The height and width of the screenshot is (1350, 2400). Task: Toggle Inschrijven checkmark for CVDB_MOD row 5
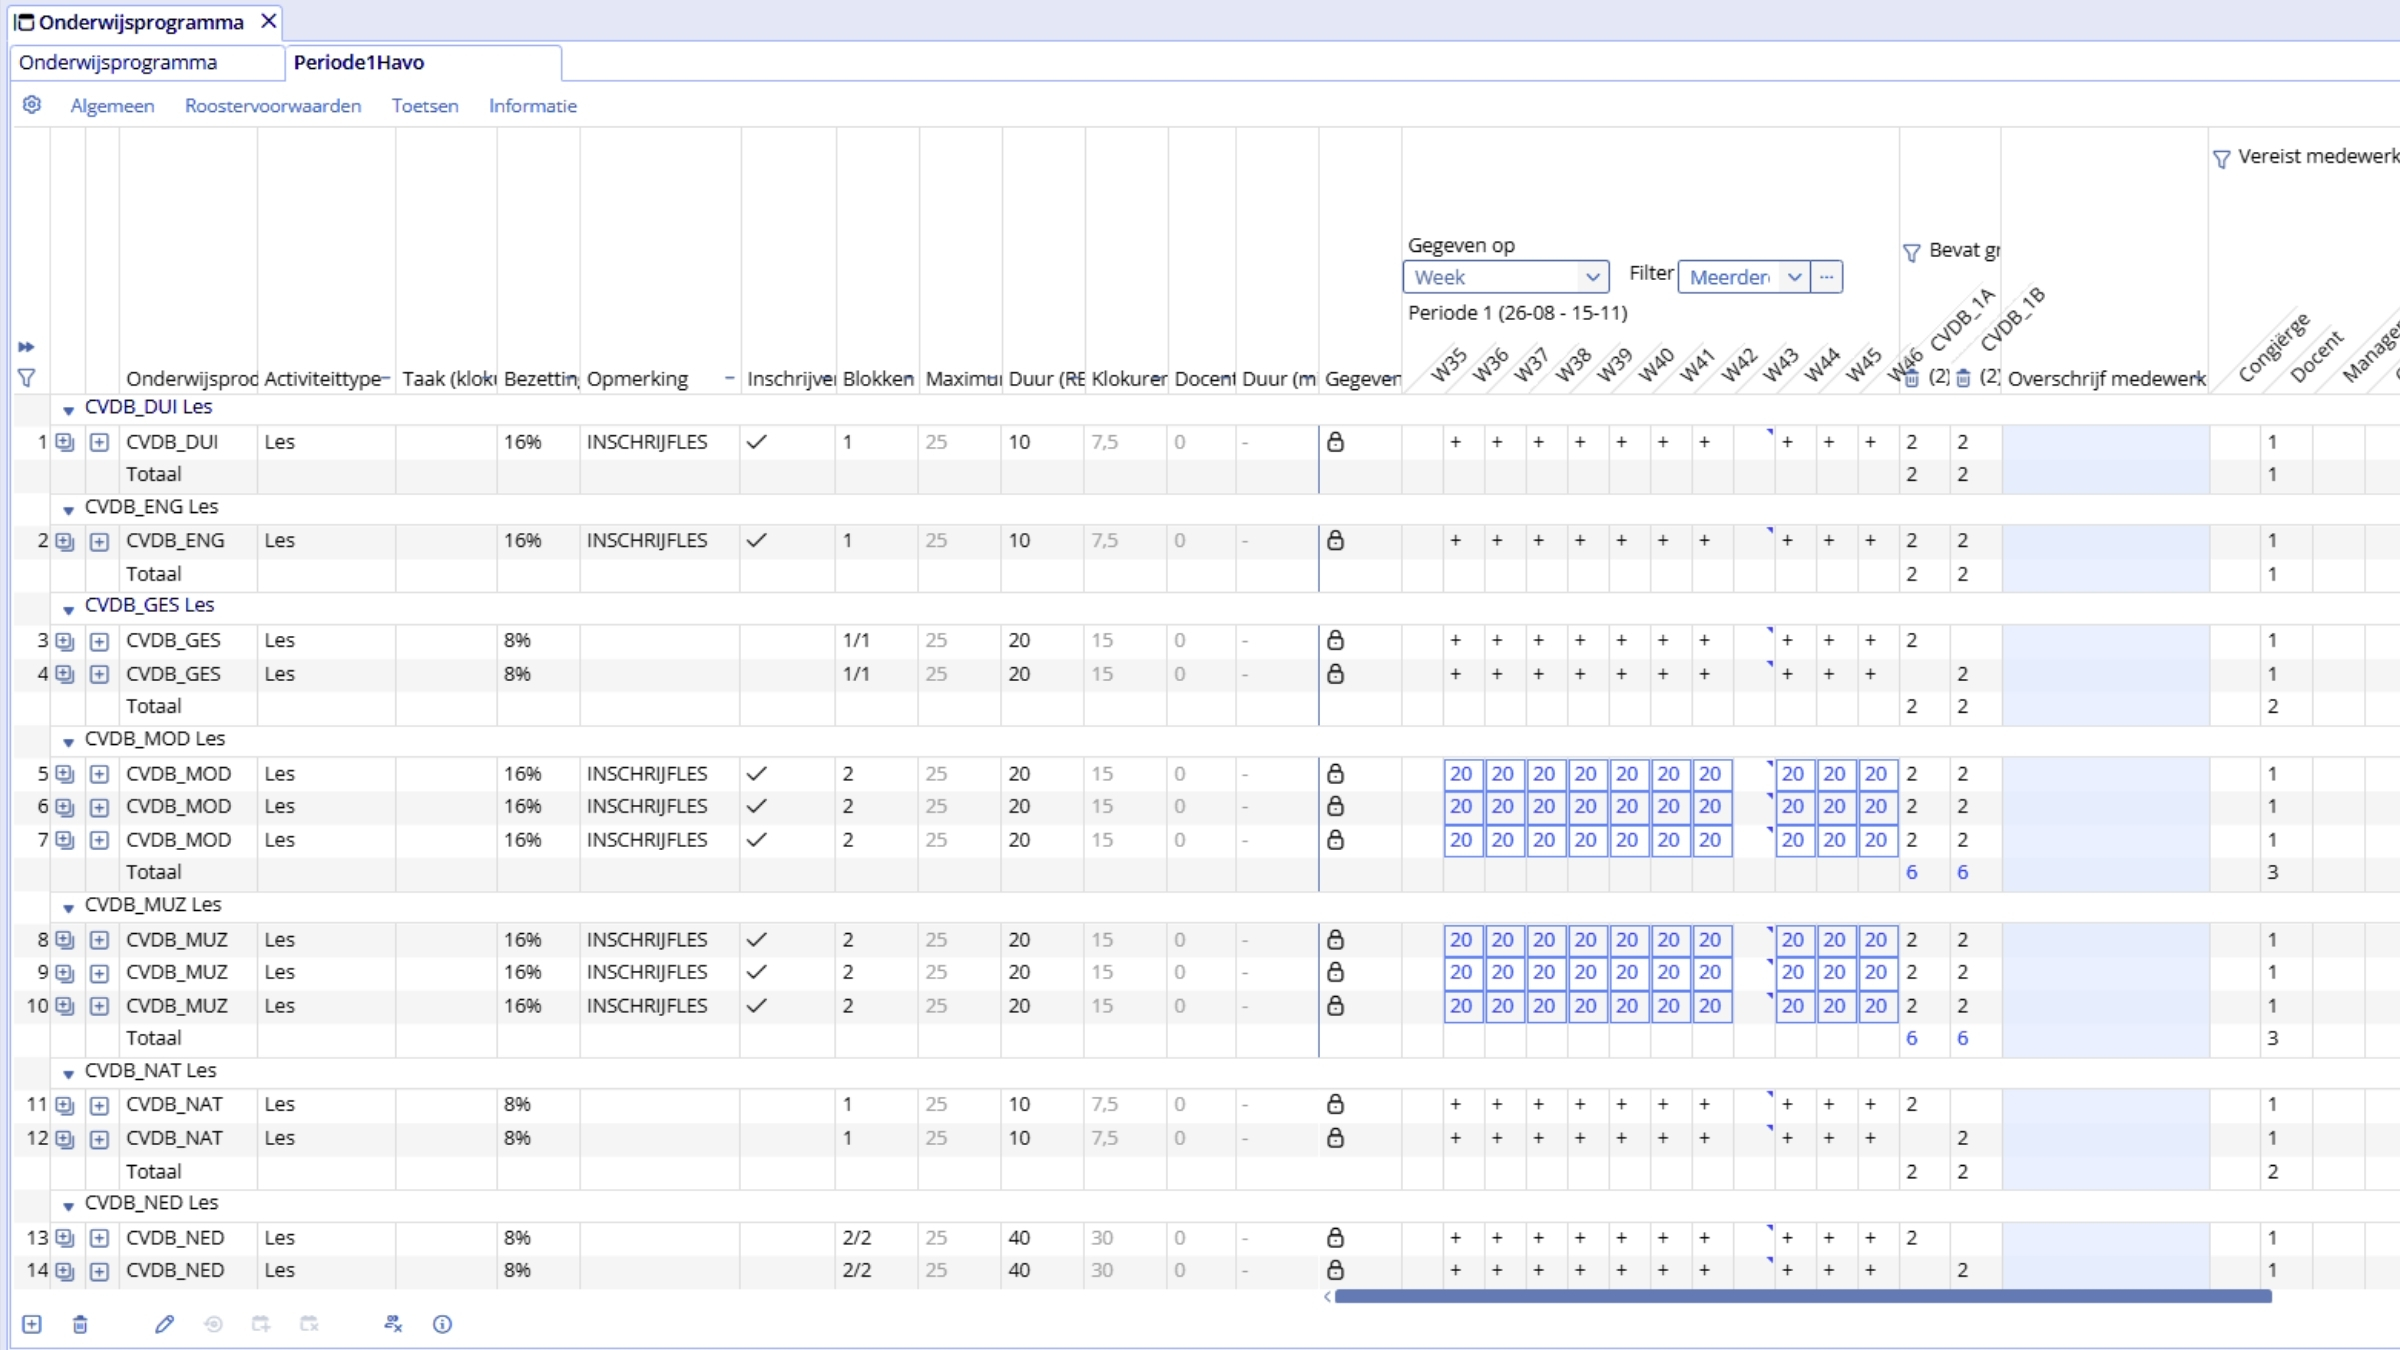(757, 773)
